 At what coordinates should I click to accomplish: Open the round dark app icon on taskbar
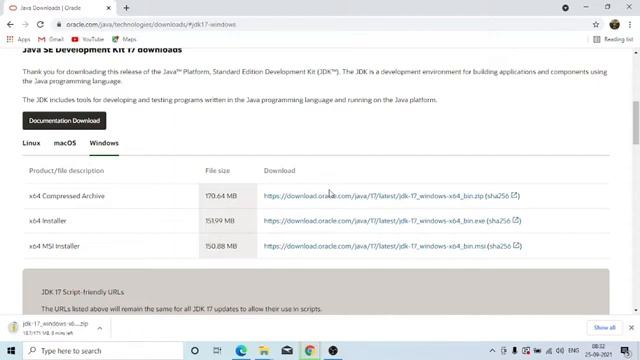pos(333,351)
